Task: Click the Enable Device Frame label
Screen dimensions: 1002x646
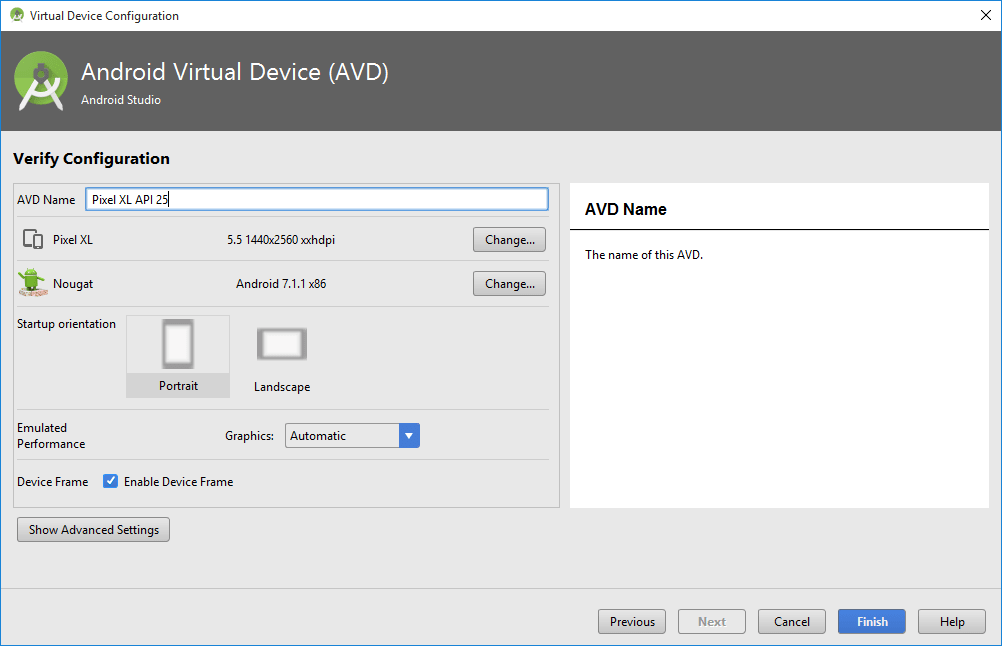Action: 178,482
